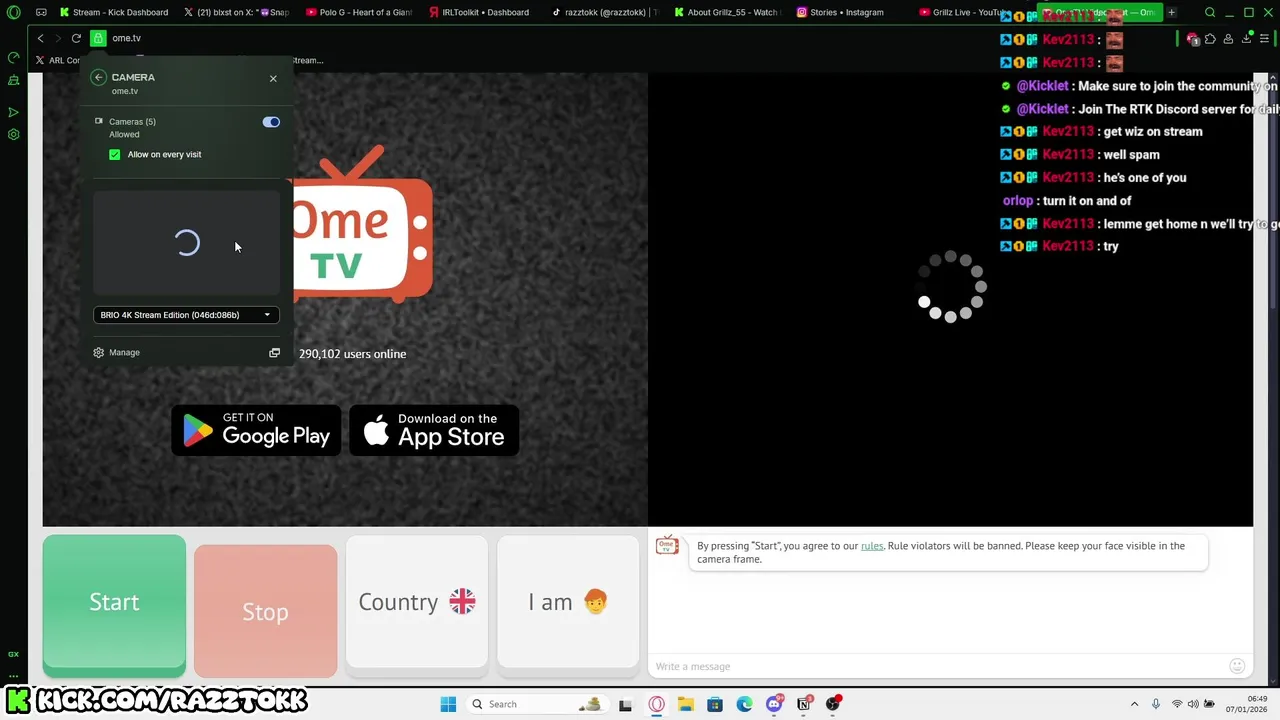
Task: Open Download on the App Store badge
Action: pyautogui.click(x=434, y=430)
